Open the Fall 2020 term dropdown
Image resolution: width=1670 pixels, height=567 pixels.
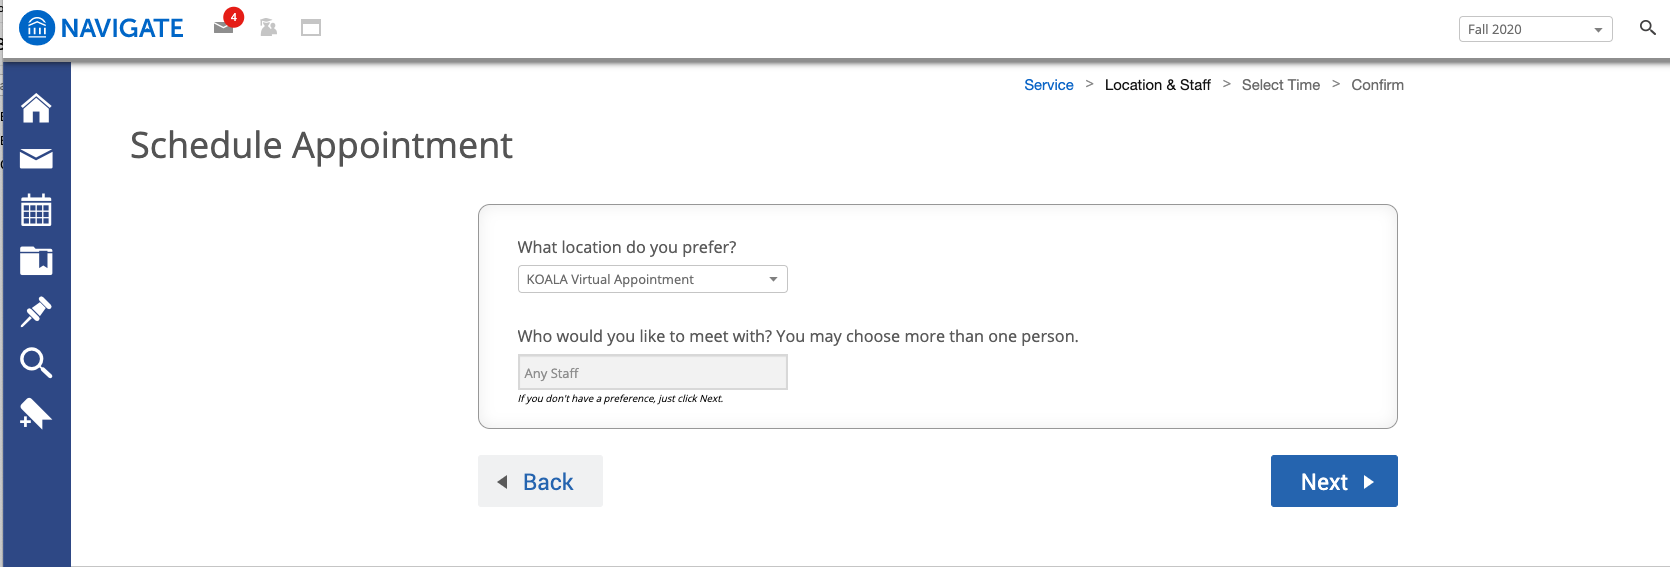click(x=1535, y=29)
